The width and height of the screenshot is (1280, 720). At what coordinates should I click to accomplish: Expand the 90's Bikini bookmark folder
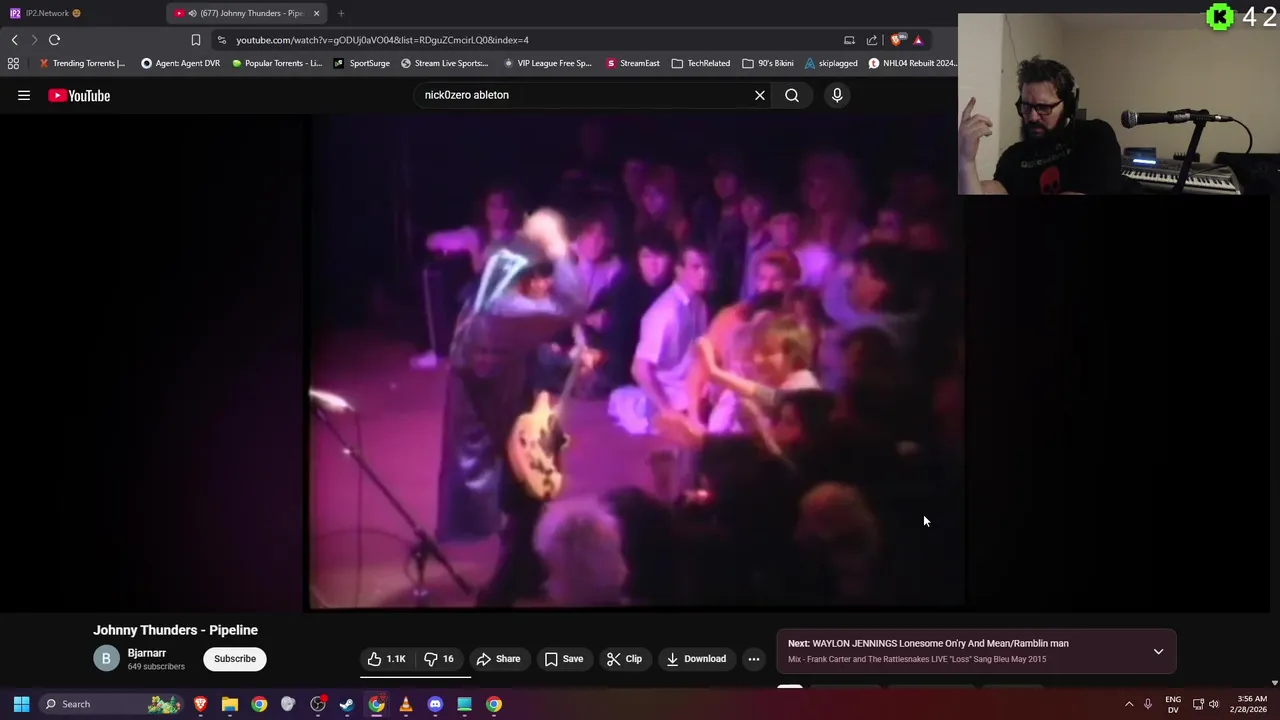tap(768, 63)
